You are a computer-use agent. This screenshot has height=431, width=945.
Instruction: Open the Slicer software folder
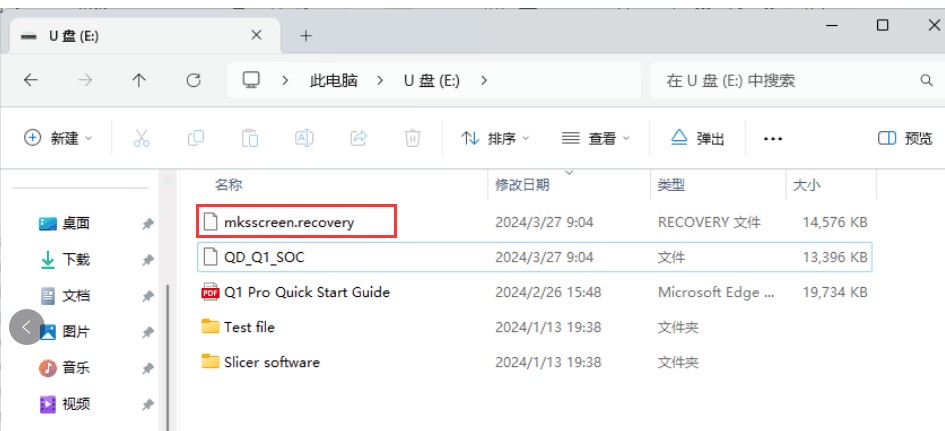[271, 362]
